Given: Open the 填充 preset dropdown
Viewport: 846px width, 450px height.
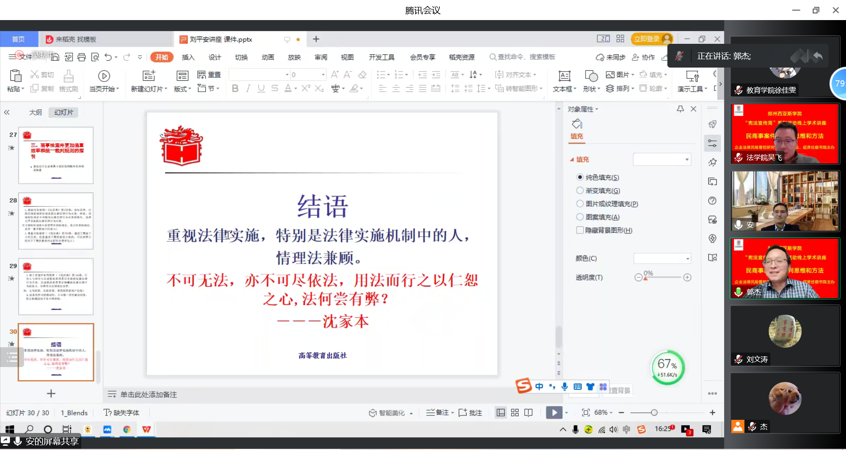Looking at the screenshot, I should (x=662, y=159).
